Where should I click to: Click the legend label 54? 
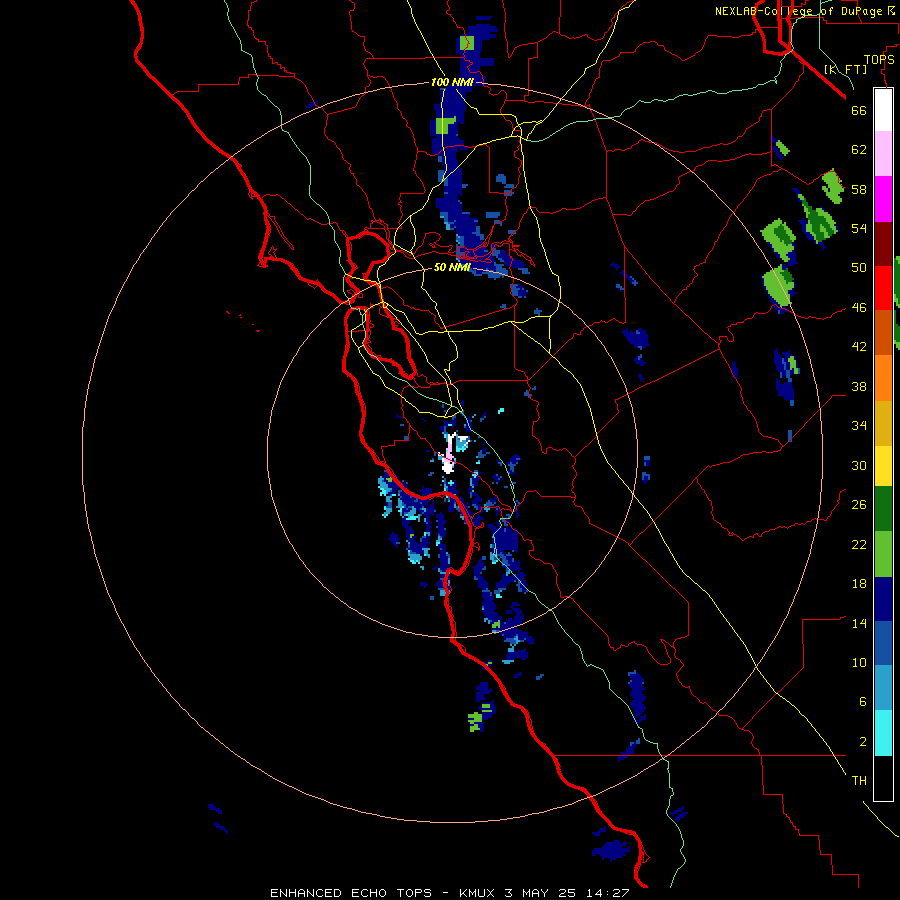(x=859, y=228)
